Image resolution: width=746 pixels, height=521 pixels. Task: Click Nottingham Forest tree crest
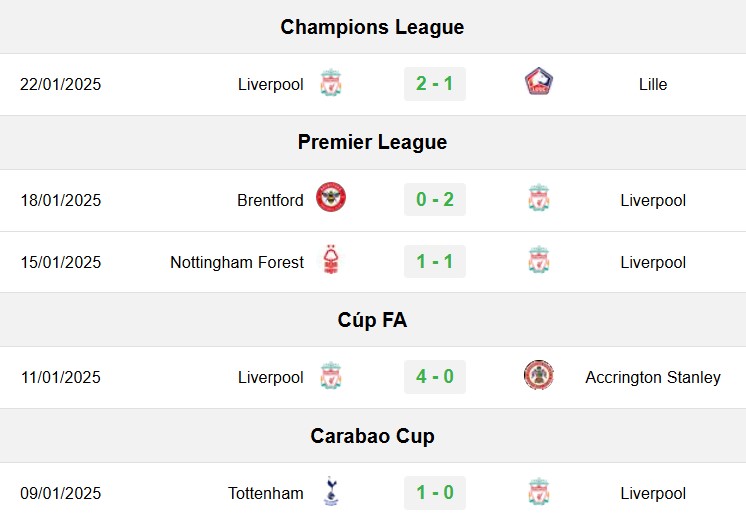click(x=331, y=259)
